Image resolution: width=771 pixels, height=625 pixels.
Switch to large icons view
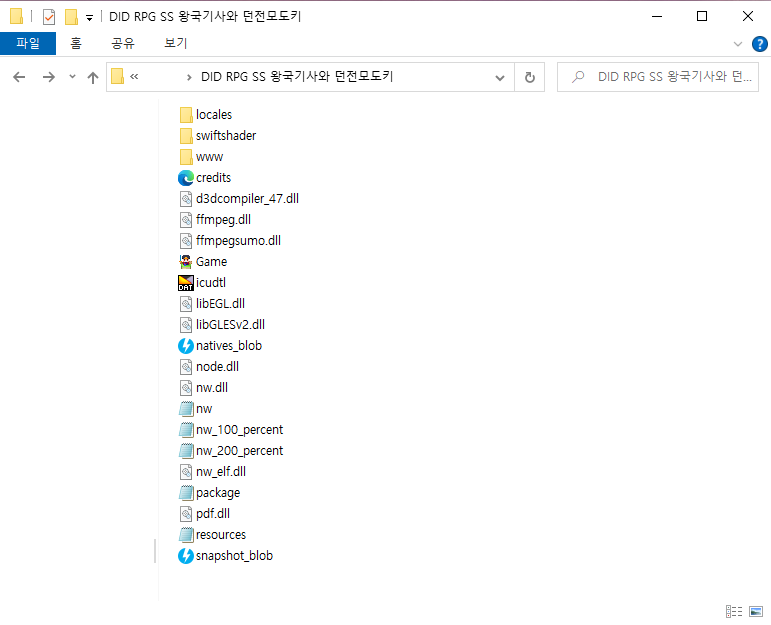pos(757,611)
